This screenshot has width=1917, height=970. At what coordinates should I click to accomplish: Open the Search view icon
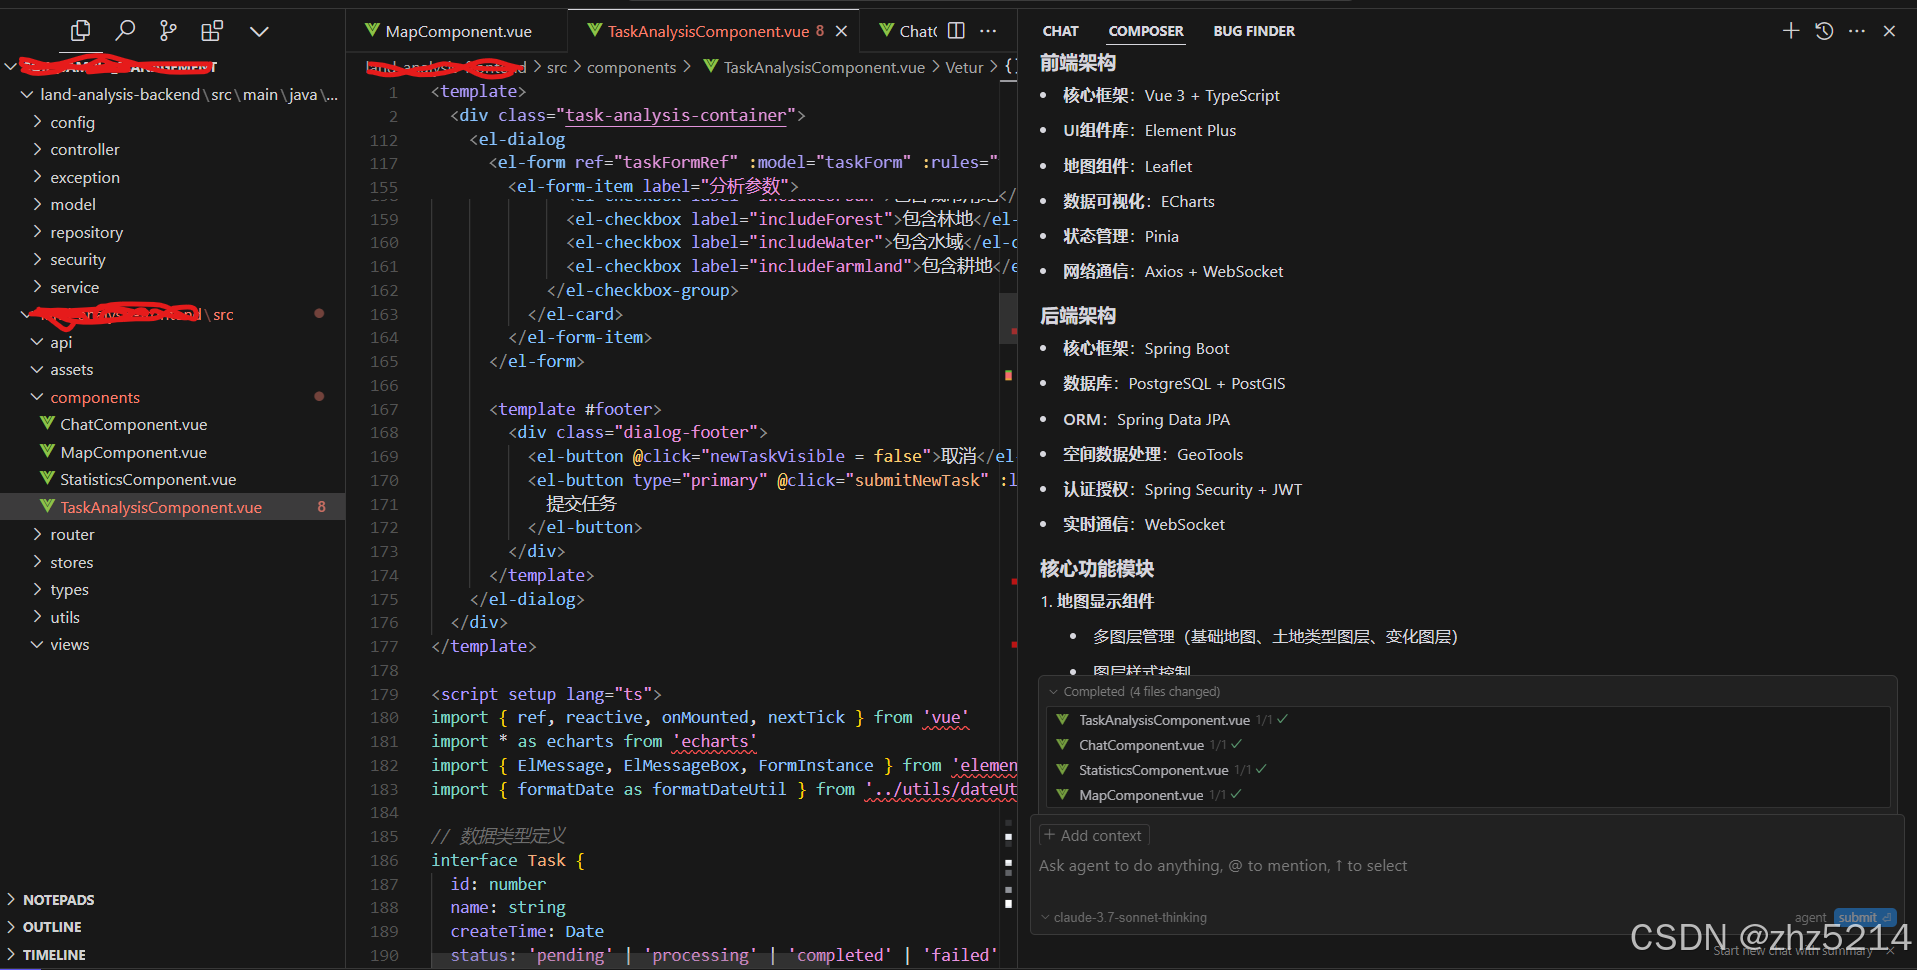coord(125,31)
